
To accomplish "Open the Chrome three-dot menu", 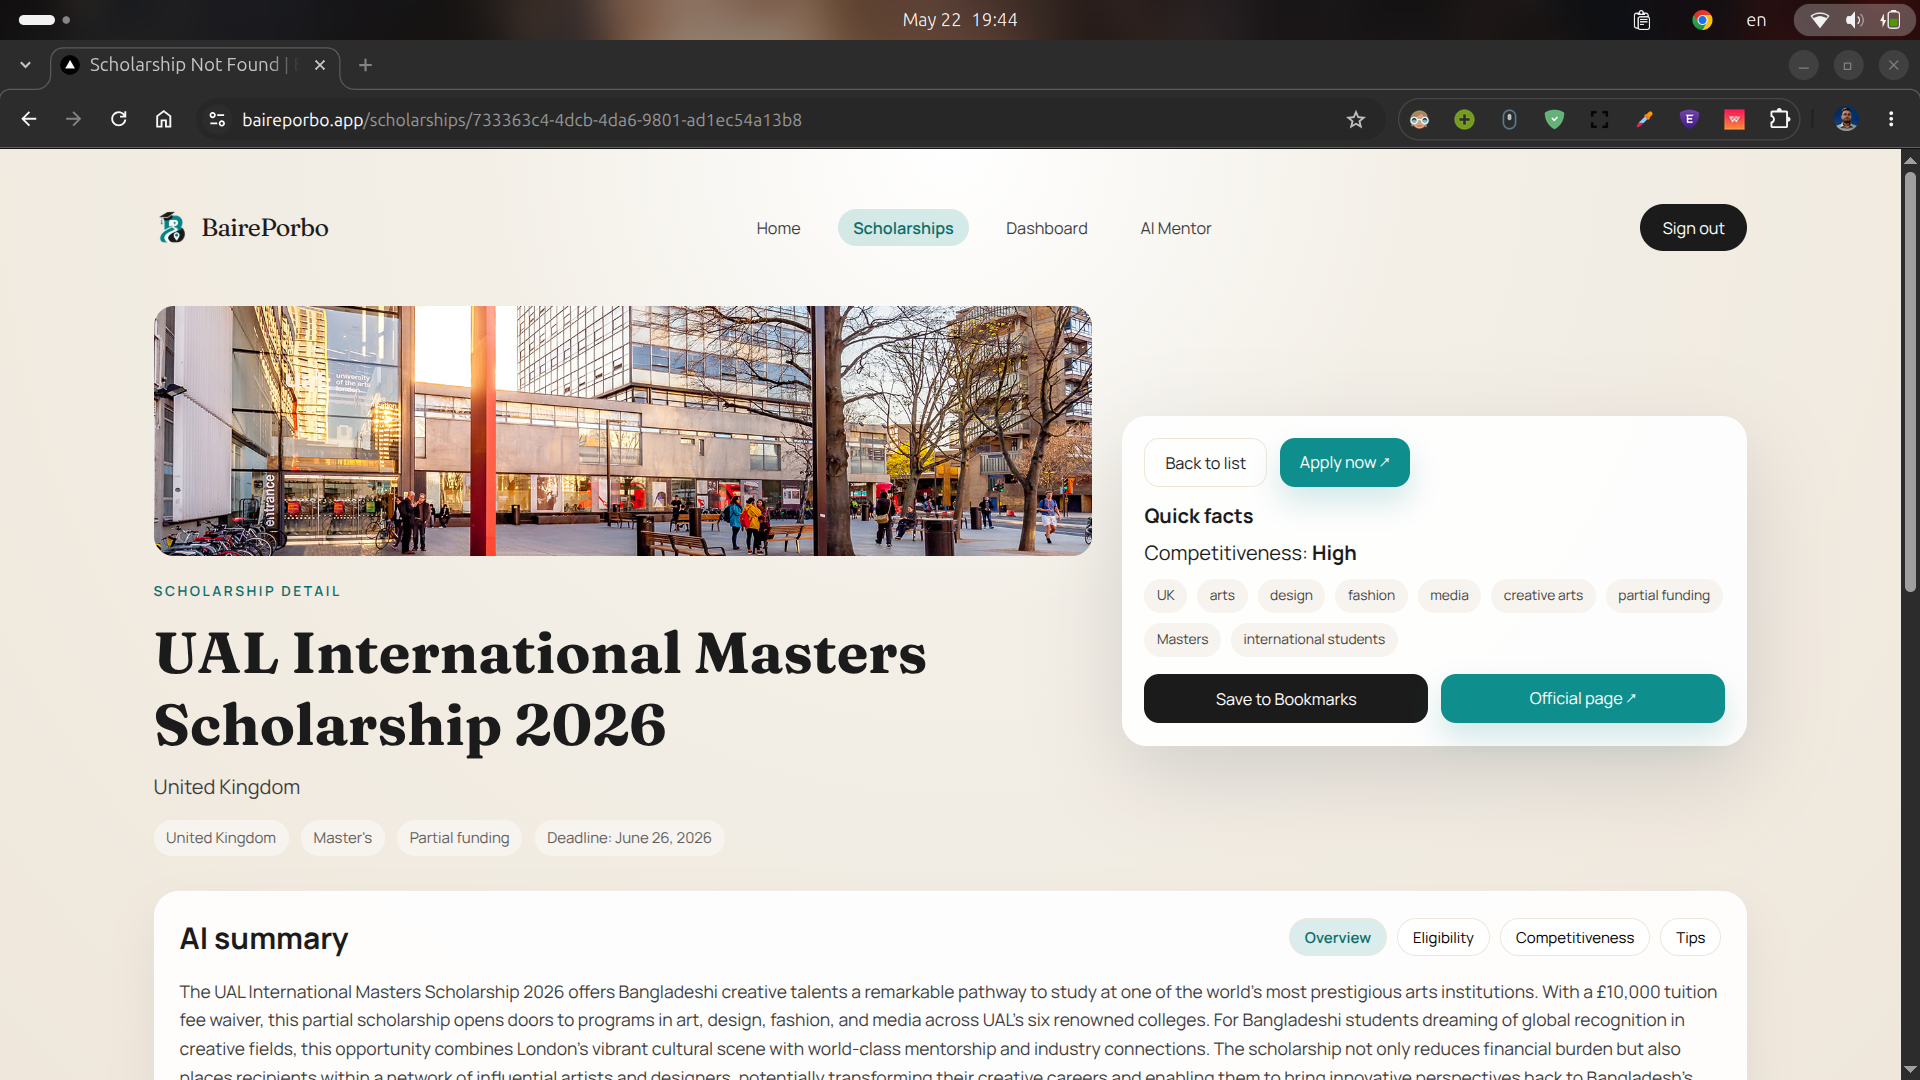I will 1891,119.
